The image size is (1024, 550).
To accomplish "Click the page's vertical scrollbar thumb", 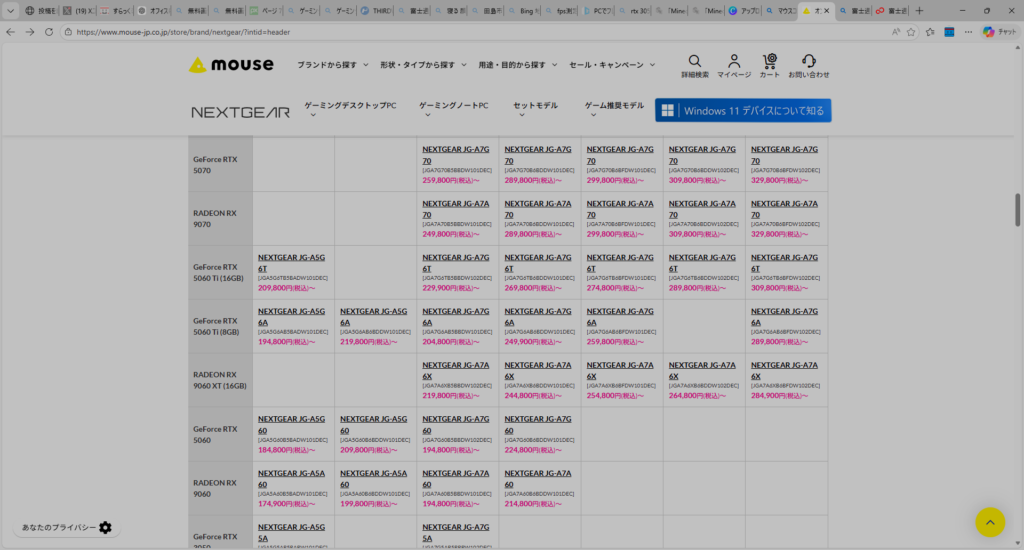I will (x=1018, y=208).
